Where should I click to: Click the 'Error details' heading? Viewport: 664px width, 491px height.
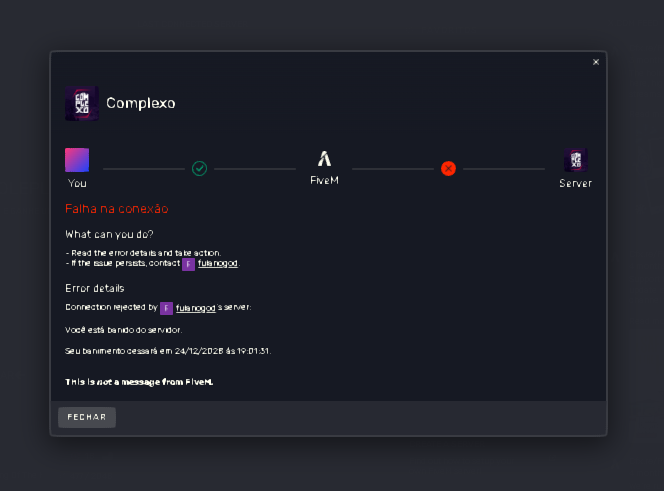click(95, 288)
